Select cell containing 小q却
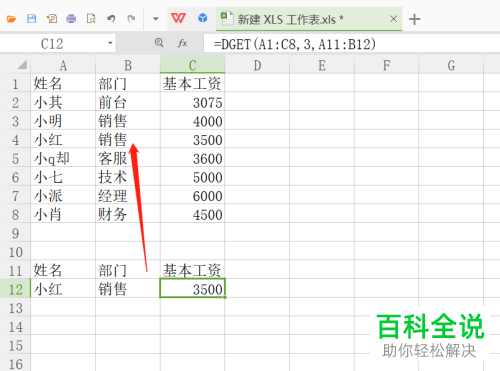 pos(63,158)
